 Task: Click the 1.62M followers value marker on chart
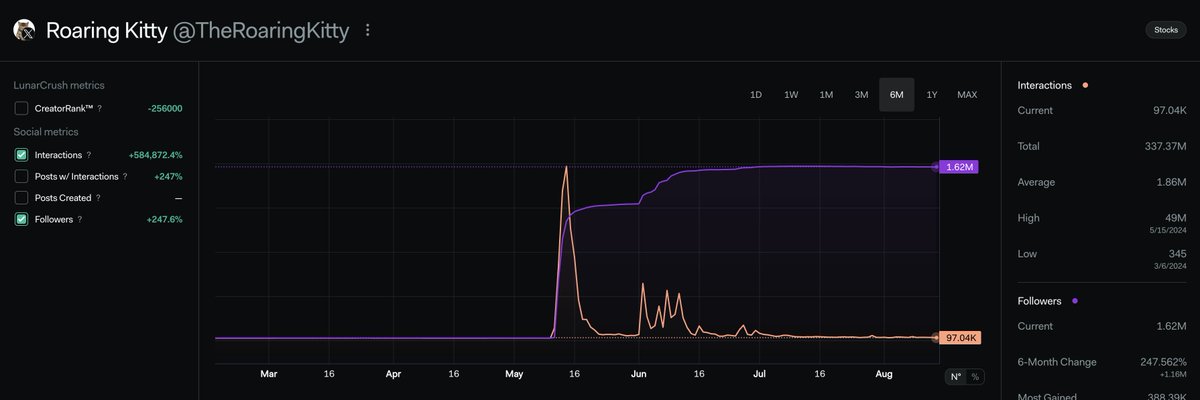957,167
